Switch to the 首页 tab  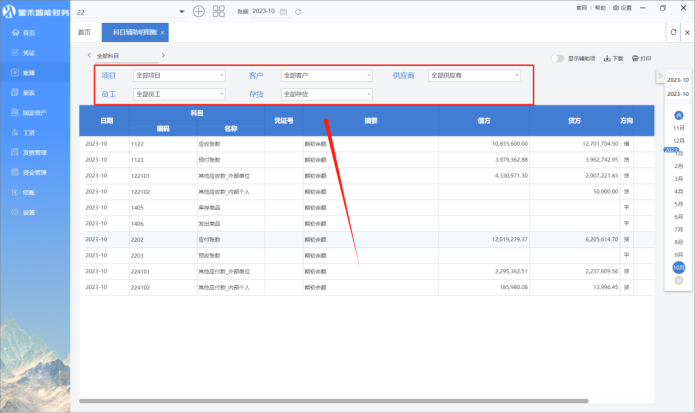(x=84, y=33)
